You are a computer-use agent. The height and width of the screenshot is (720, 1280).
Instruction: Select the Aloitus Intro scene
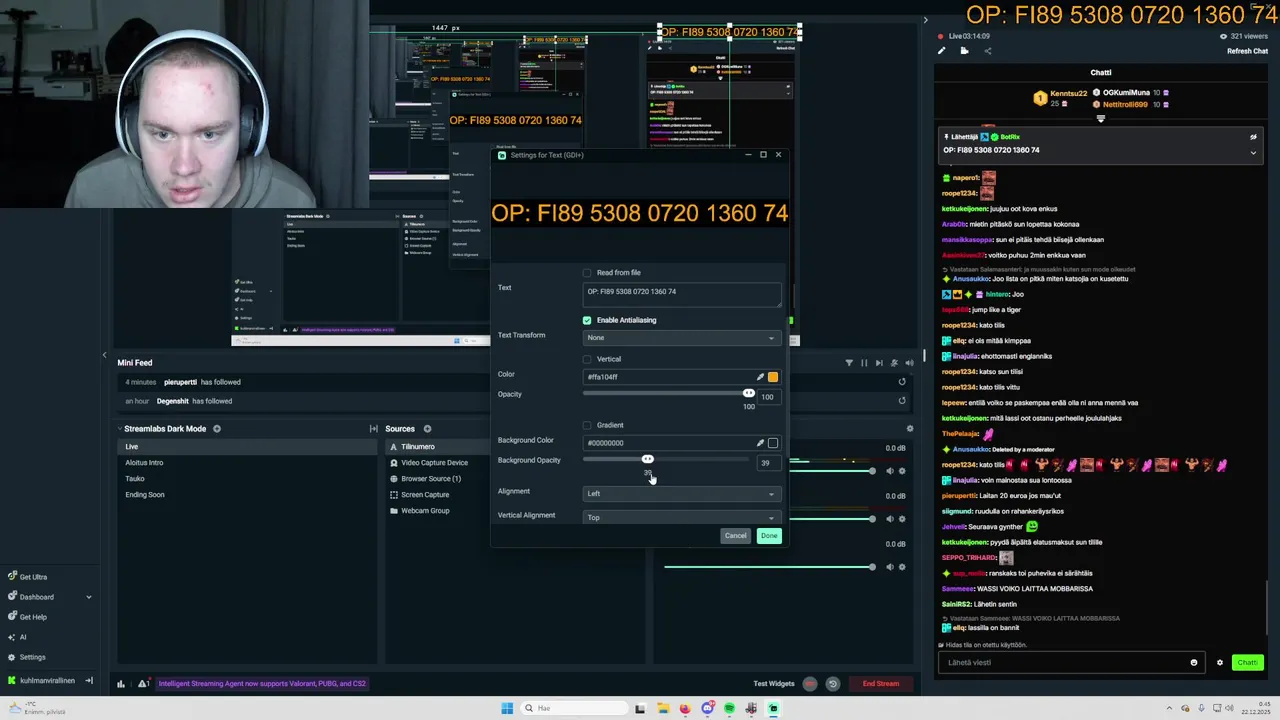(x=246, y=463)
